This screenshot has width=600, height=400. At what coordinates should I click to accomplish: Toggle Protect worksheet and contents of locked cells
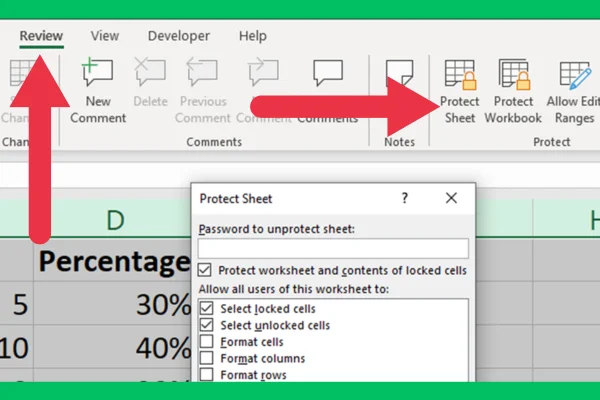pos(204,270)
